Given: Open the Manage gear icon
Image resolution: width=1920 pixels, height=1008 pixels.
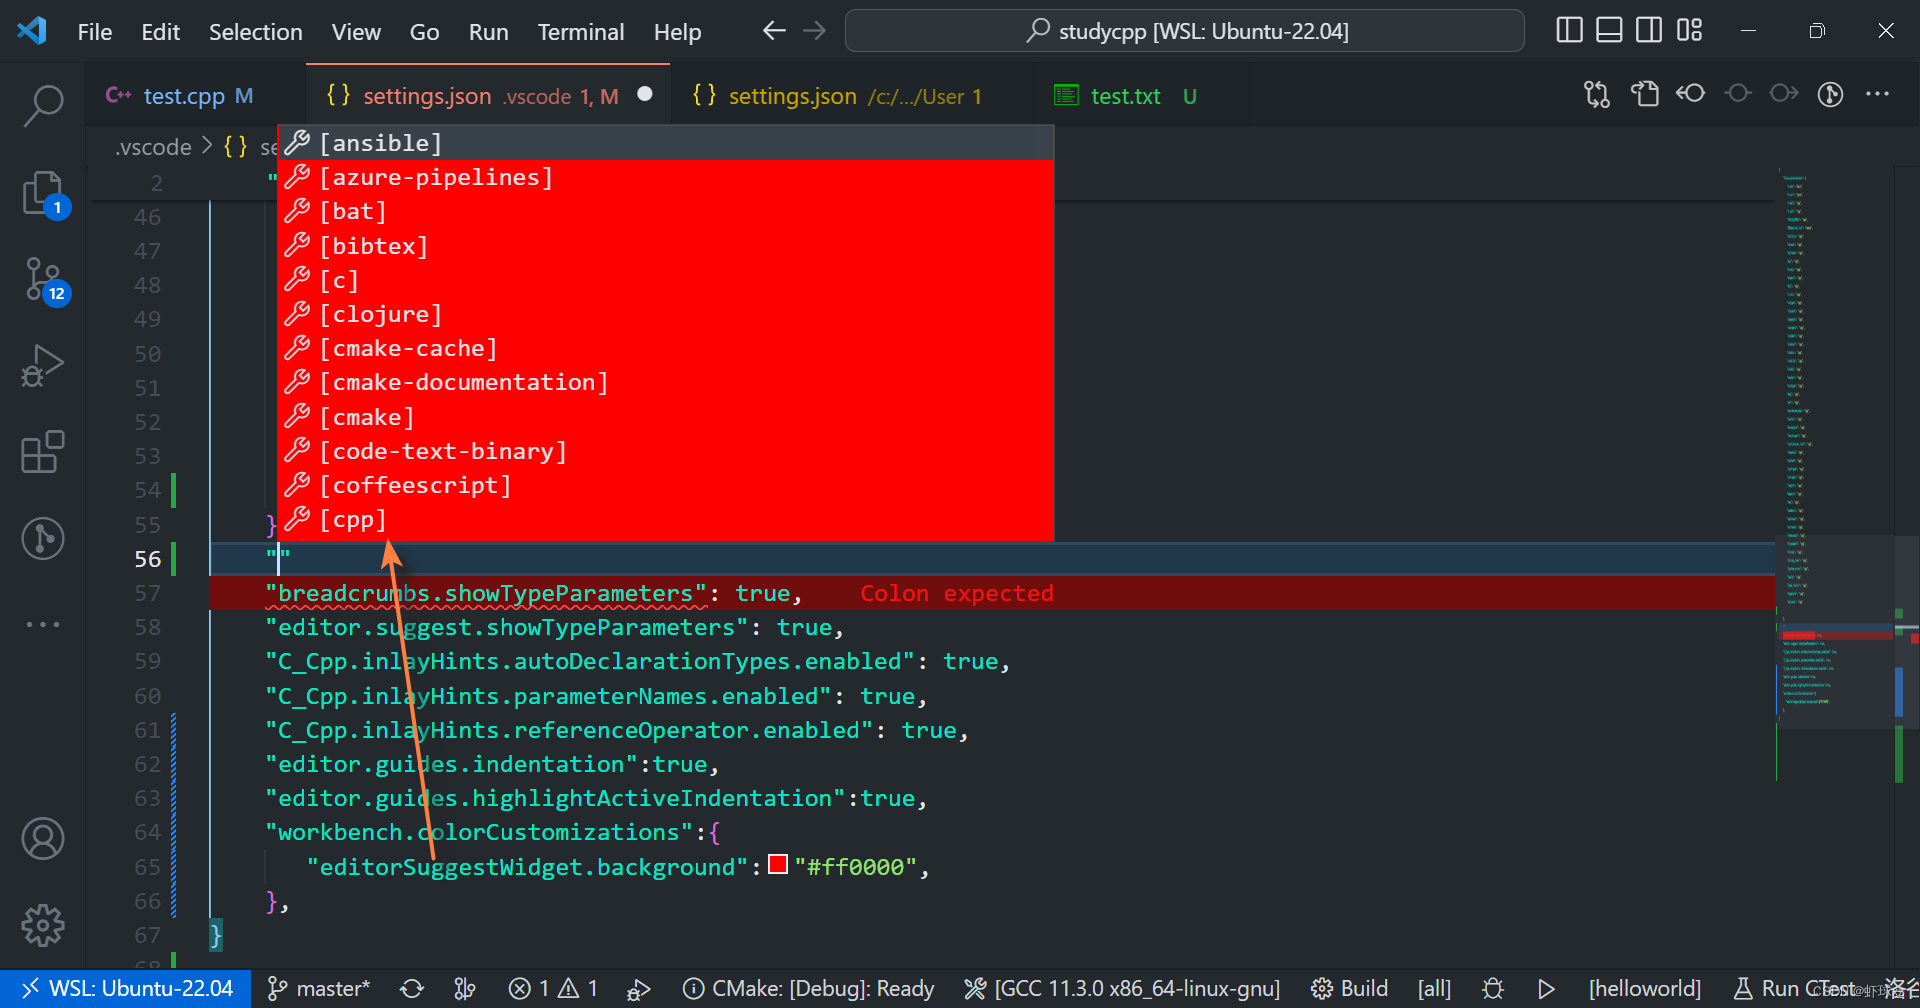Looking at the screenshot, I should coord(43,925).
